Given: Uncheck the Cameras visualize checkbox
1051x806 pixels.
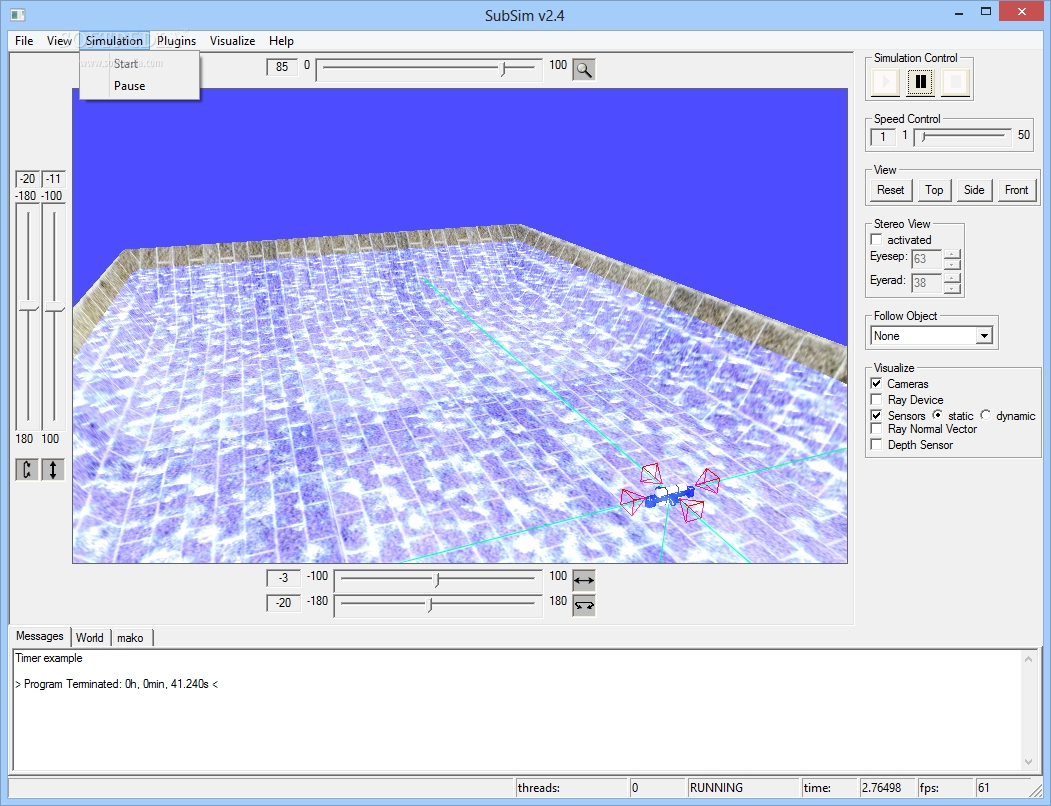Looking at the screenshot, I should click(876, 384).
